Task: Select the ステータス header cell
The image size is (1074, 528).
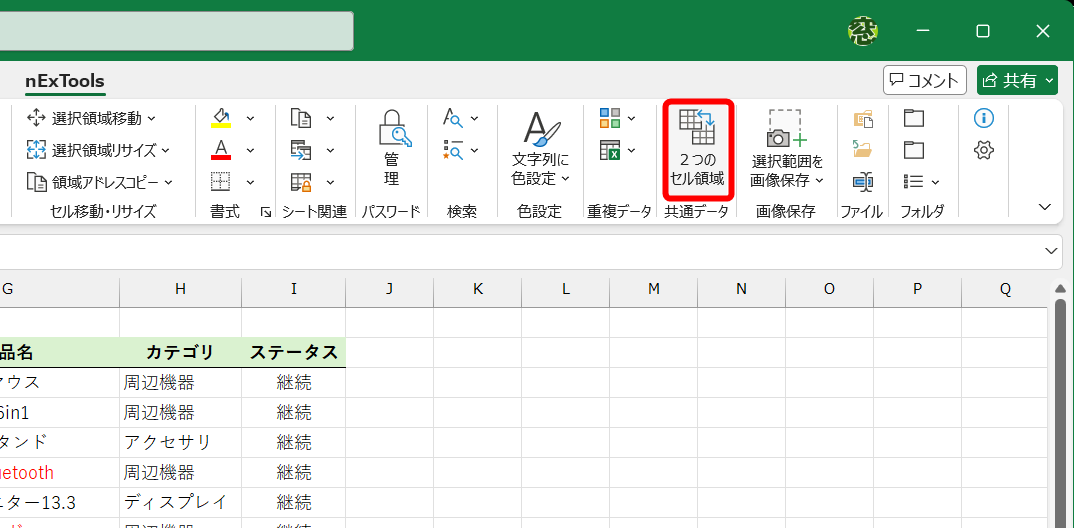Action: tap(293, 353)
